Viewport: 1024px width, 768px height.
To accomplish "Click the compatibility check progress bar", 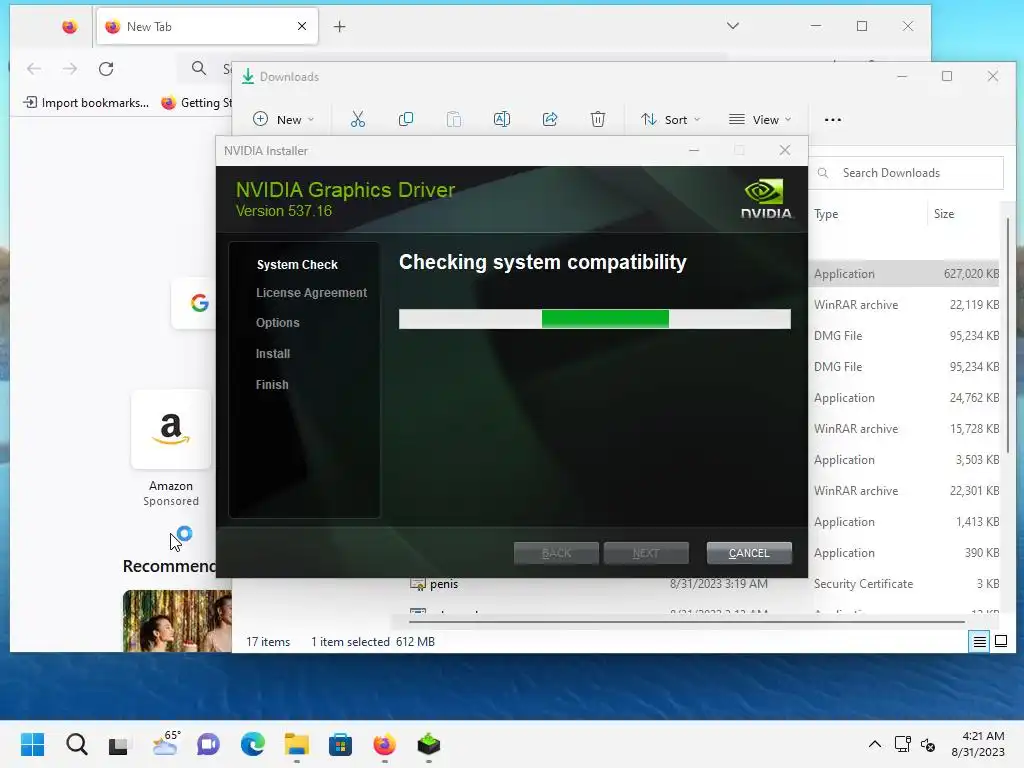I will 594,319.
